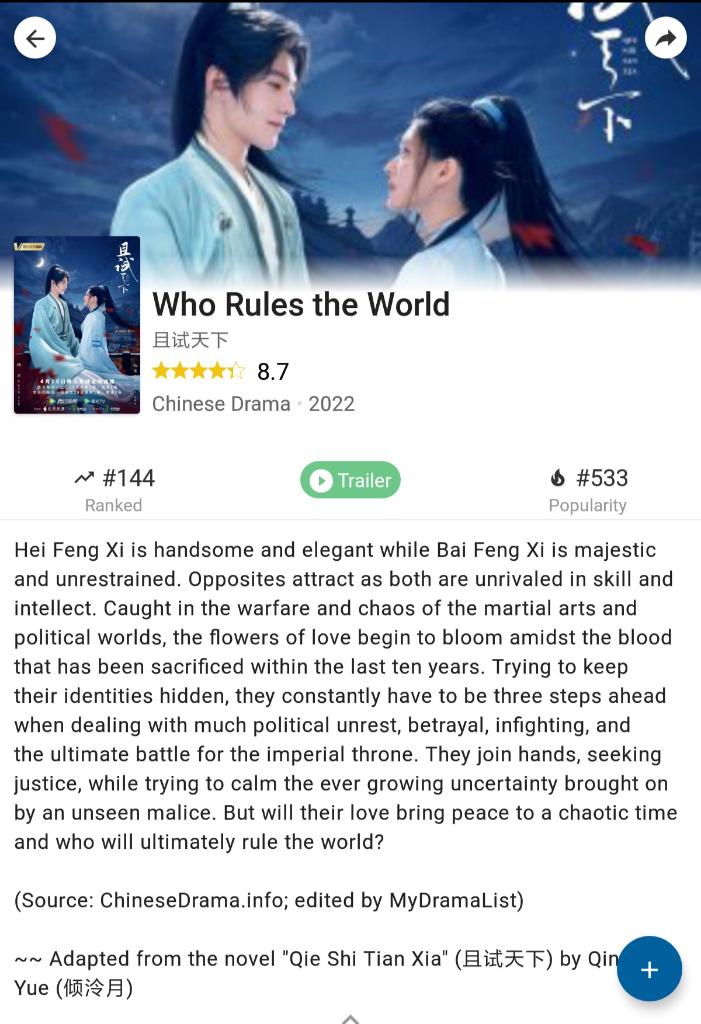Image resolution: width=701 pixels, height=1024 pixels.
Task: Tap the trending Ranked #144 icon
Action: (x=84, y=478)
